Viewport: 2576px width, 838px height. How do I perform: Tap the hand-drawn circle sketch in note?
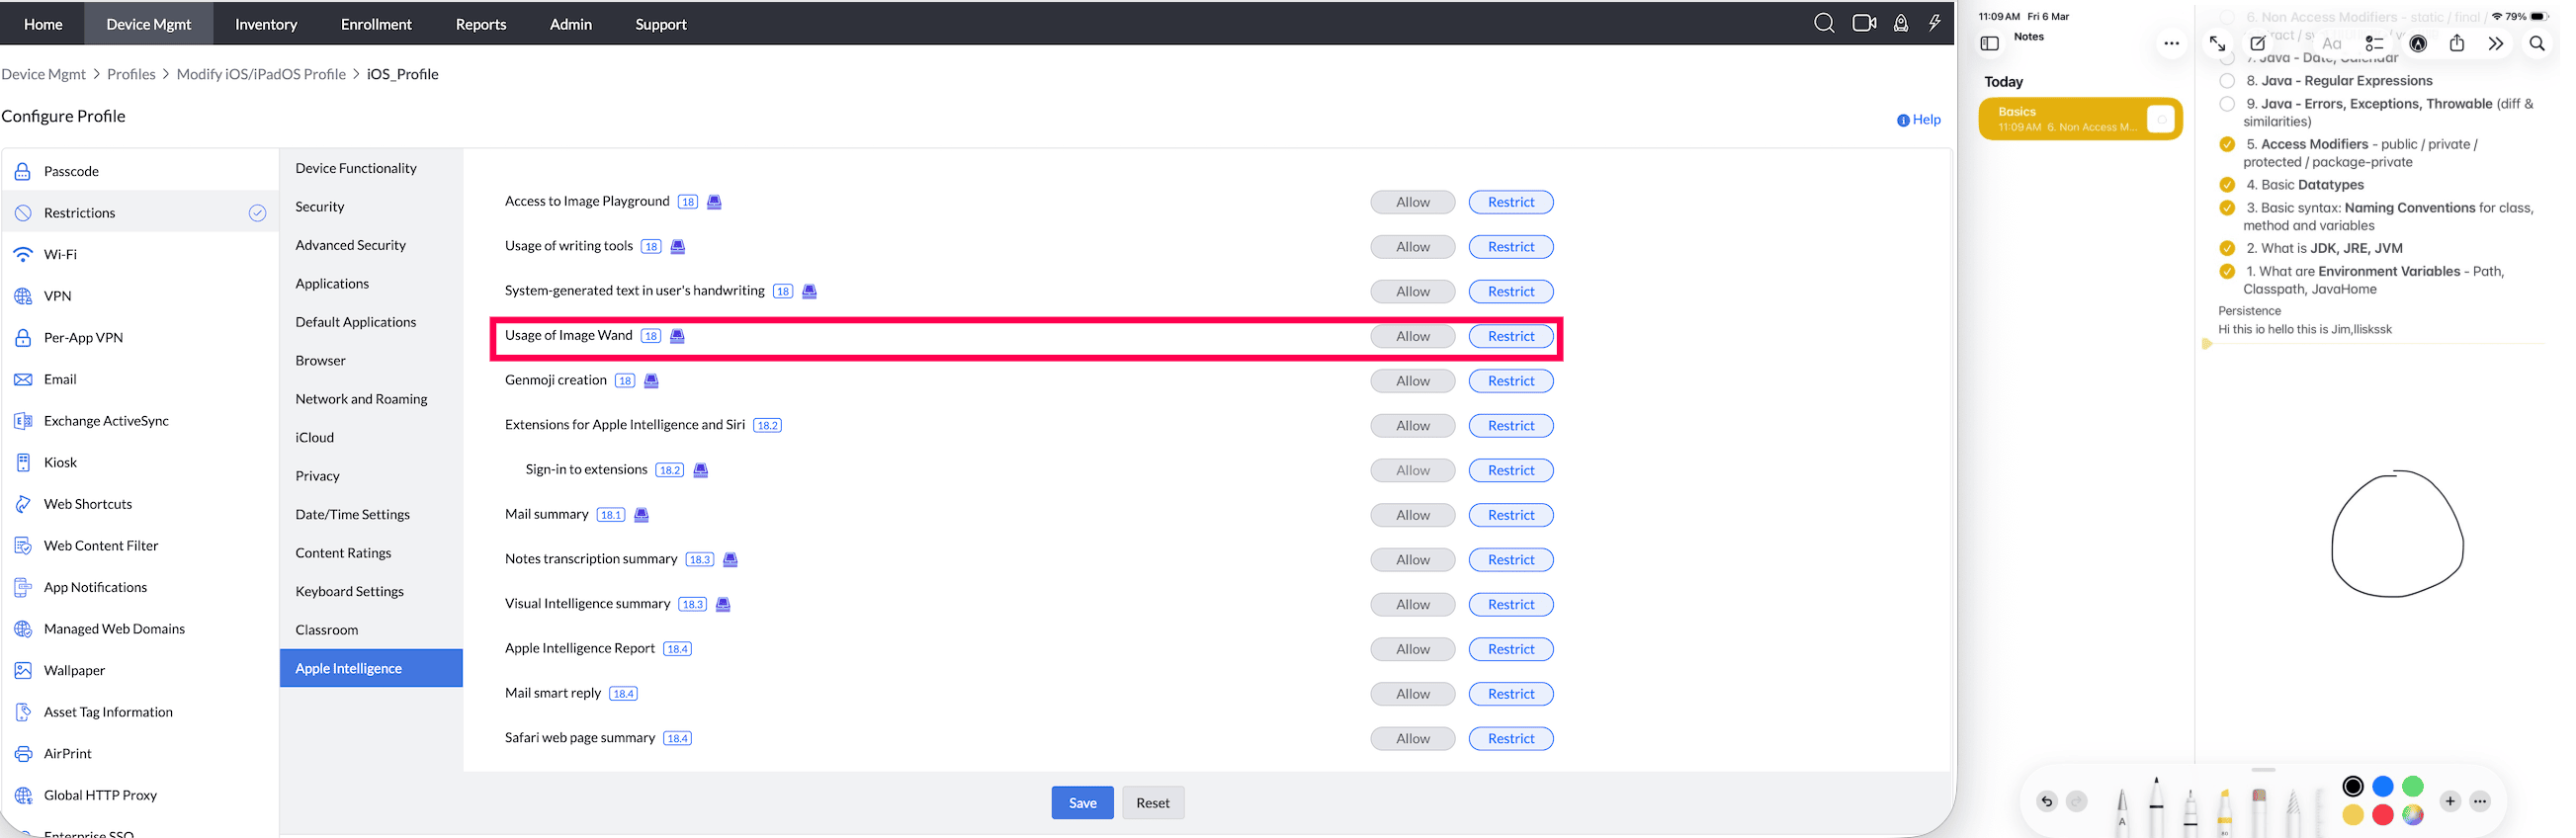tap(2396, 533)
